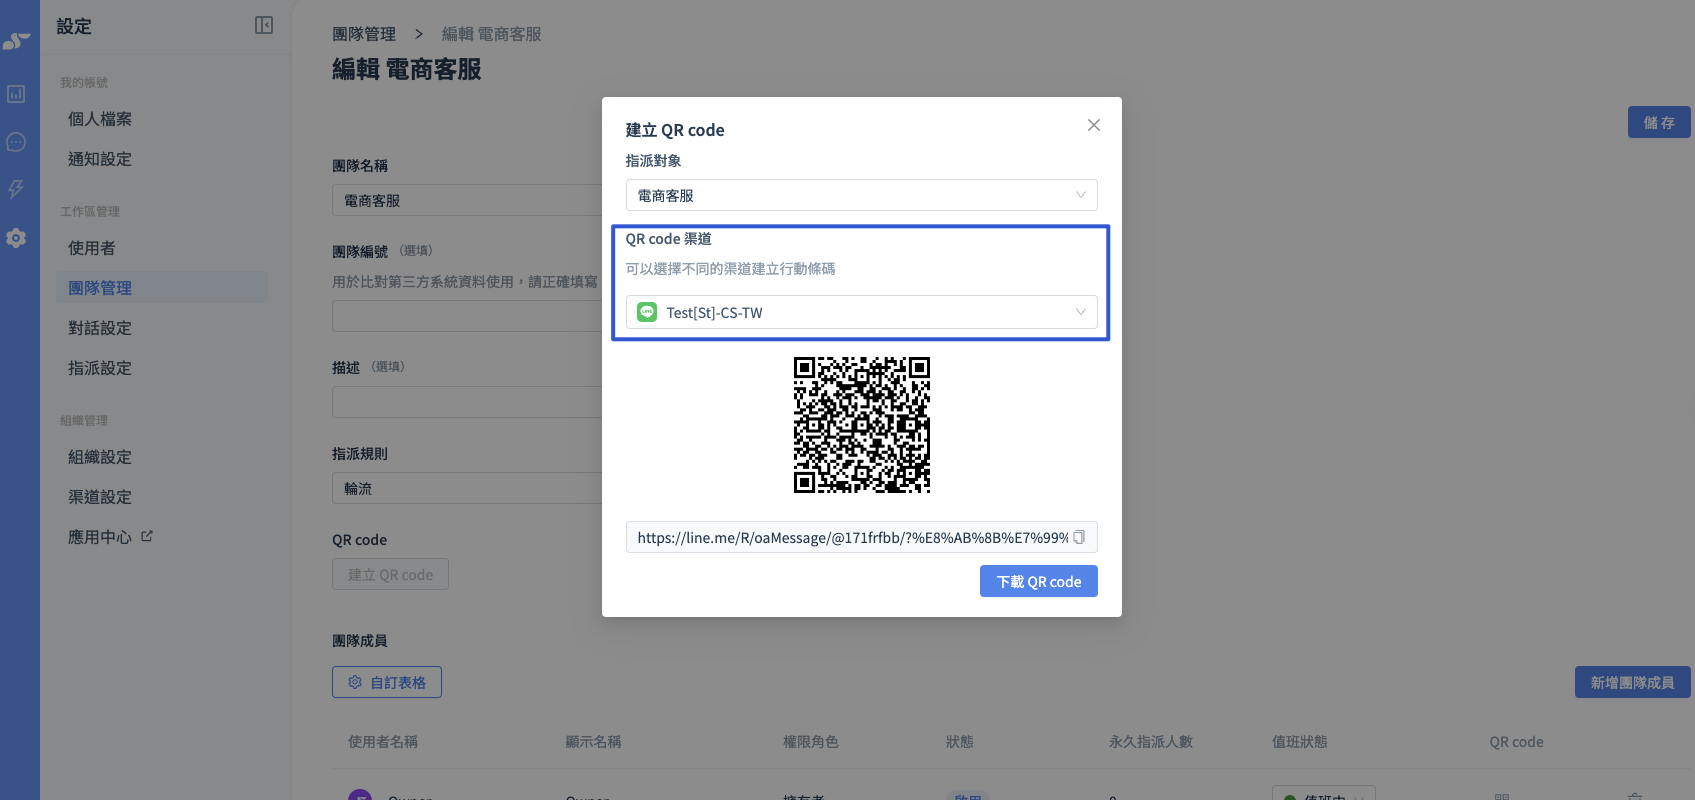
Task: Click the 自訂表格 button
Action: [387, 682]
